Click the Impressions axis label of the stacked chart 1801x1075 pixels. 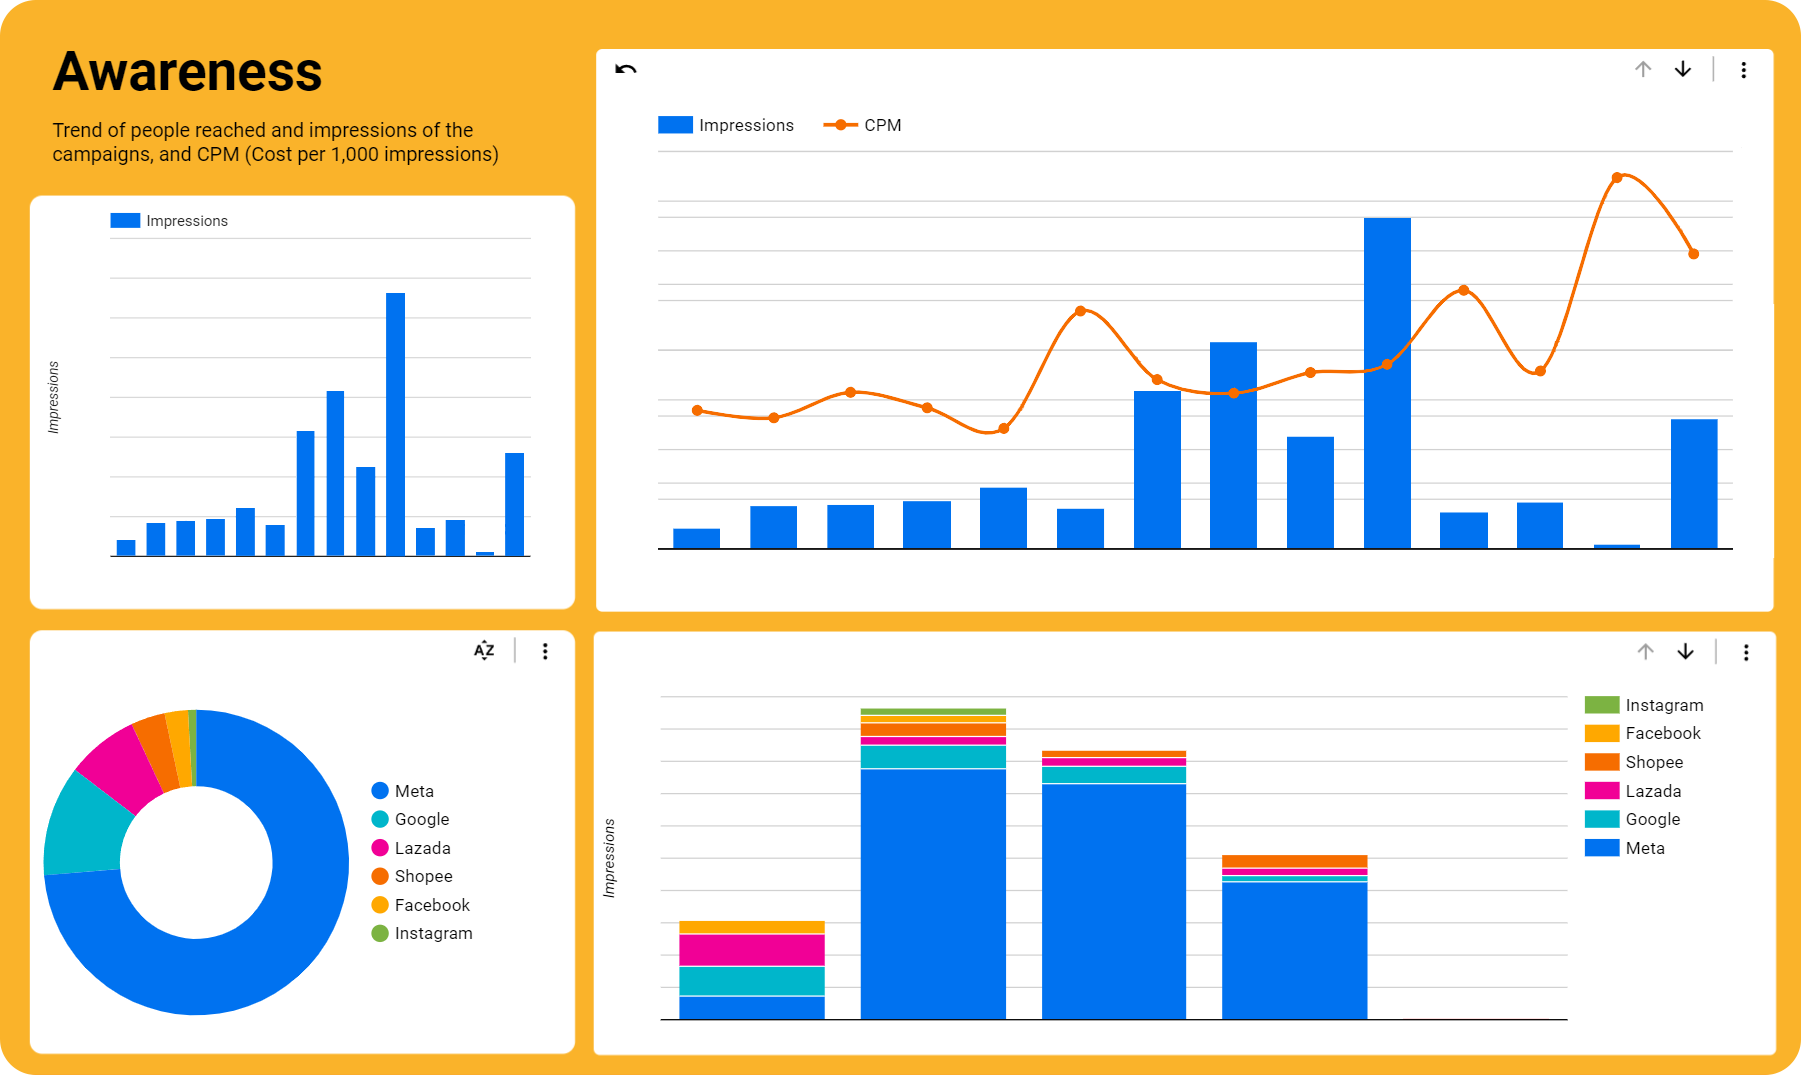pyautogui.click(x=609, y=858)
